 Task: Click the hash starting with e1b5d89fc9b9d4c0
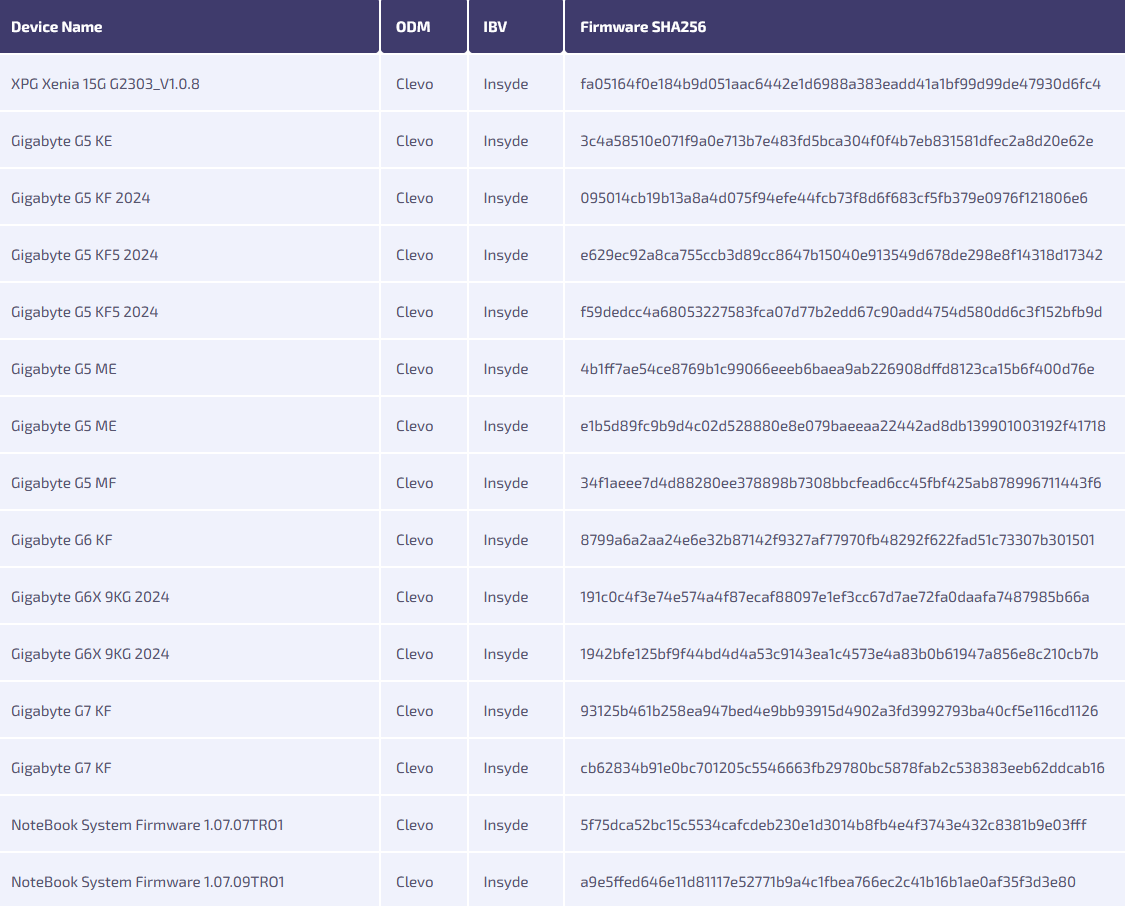[843, 426]
